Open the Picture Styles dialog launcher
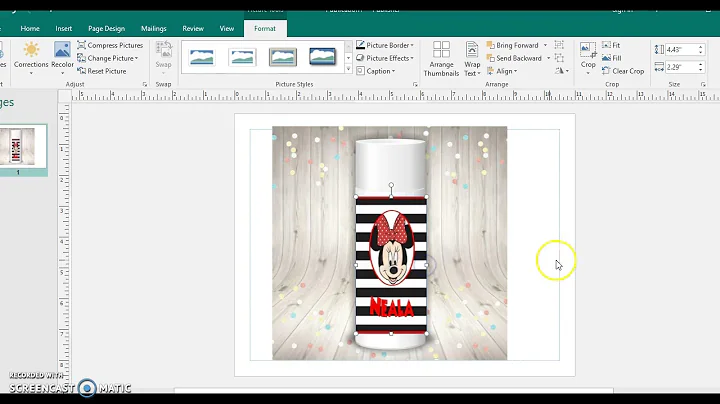Image resolution: width=720 pixels, height=404 pixels. [x=415, y=84]
